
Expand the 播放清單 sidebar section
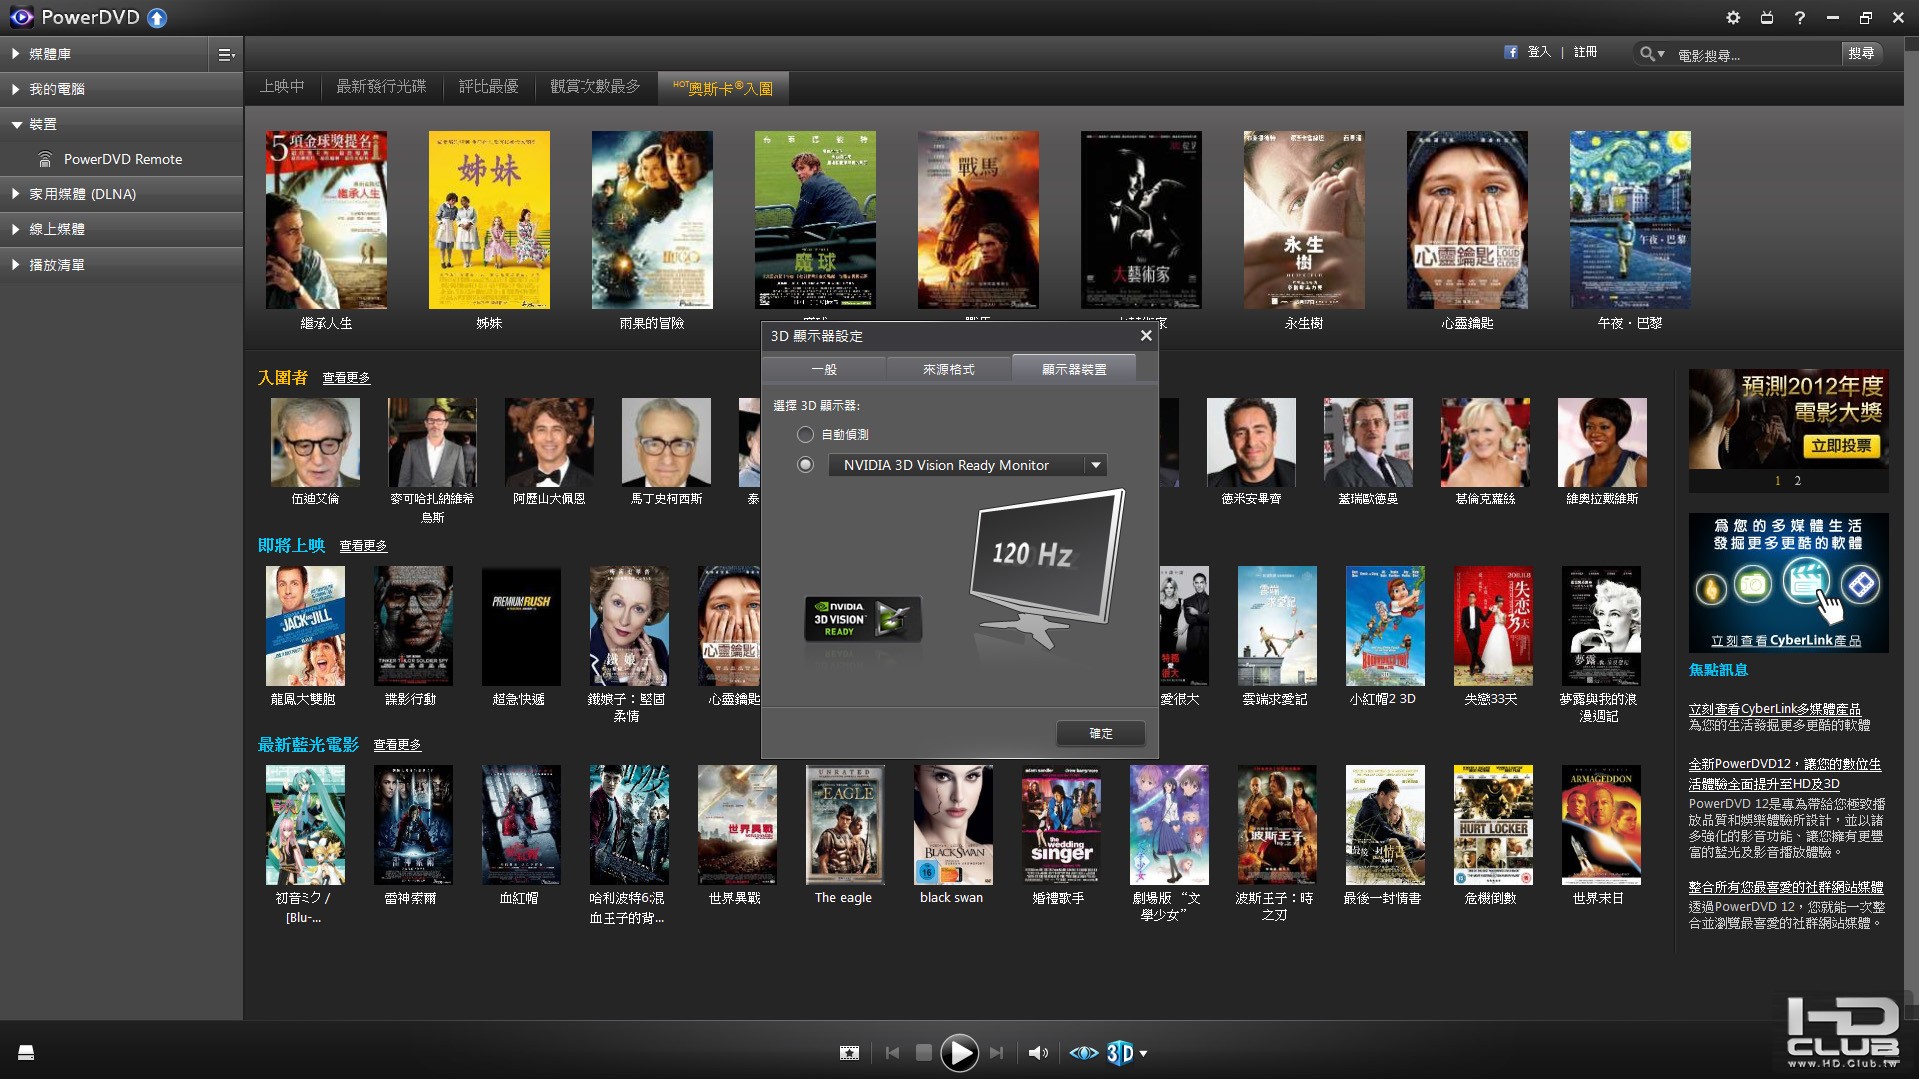pos(122,265)
